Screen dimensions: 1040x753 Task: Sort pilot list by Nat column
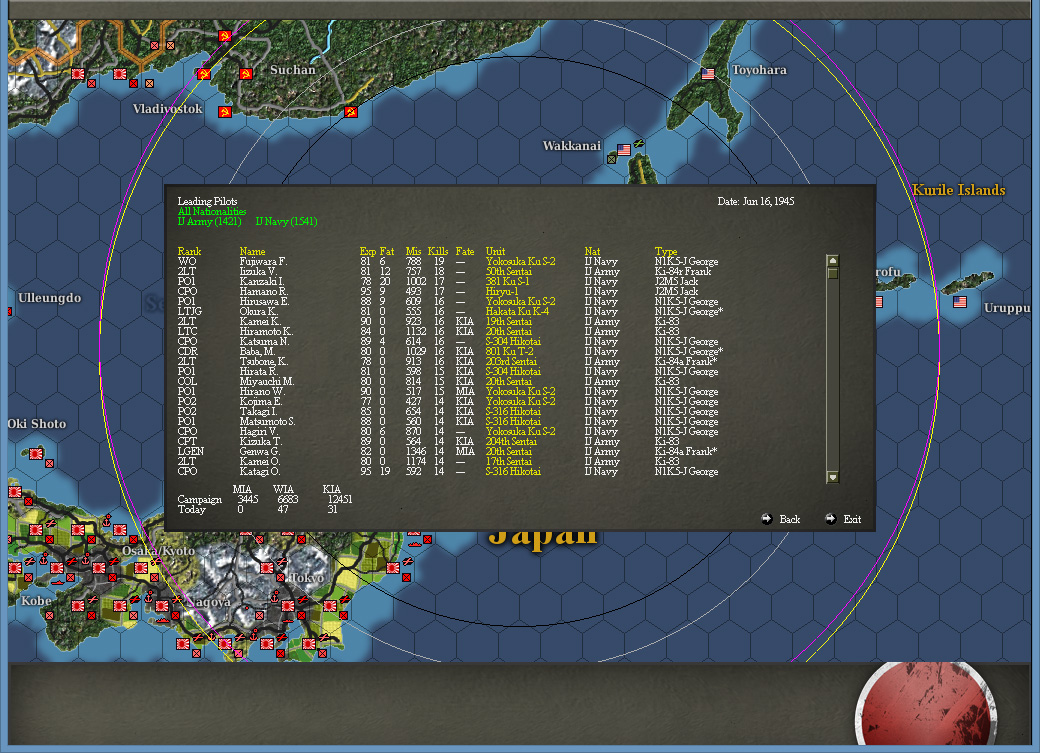click(592, 251)
